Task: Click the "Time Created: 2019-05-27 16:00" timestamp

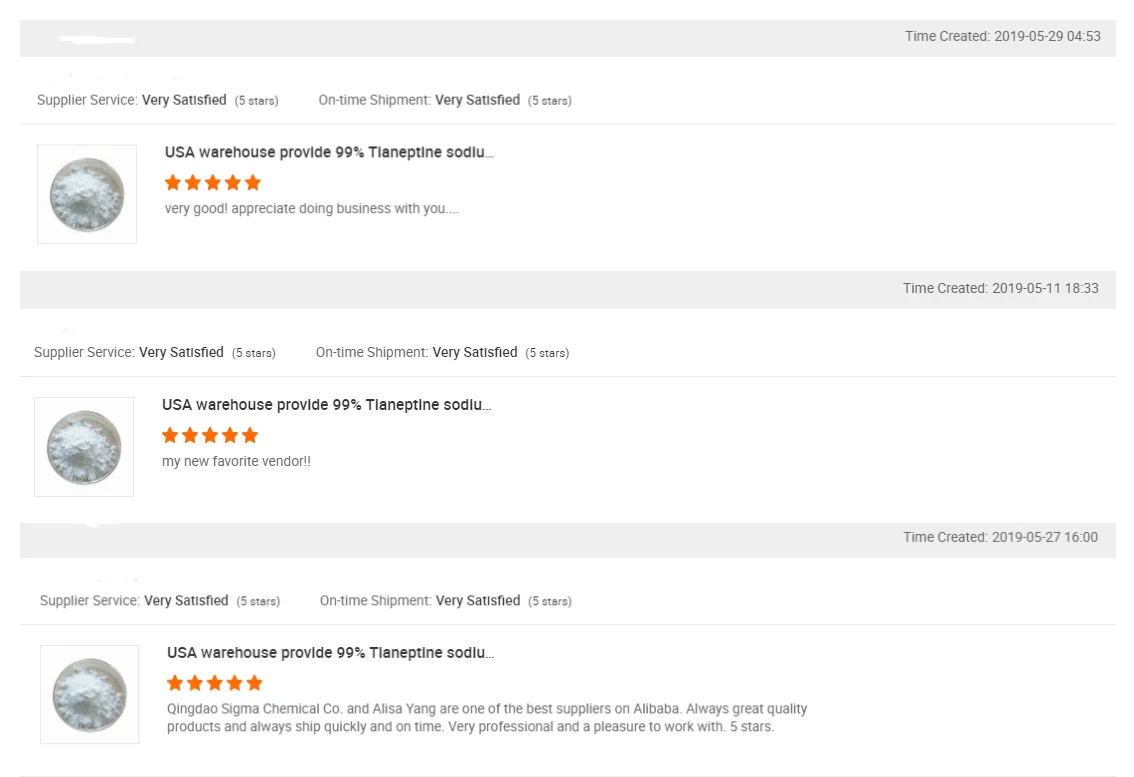Action: [1000, 537]
